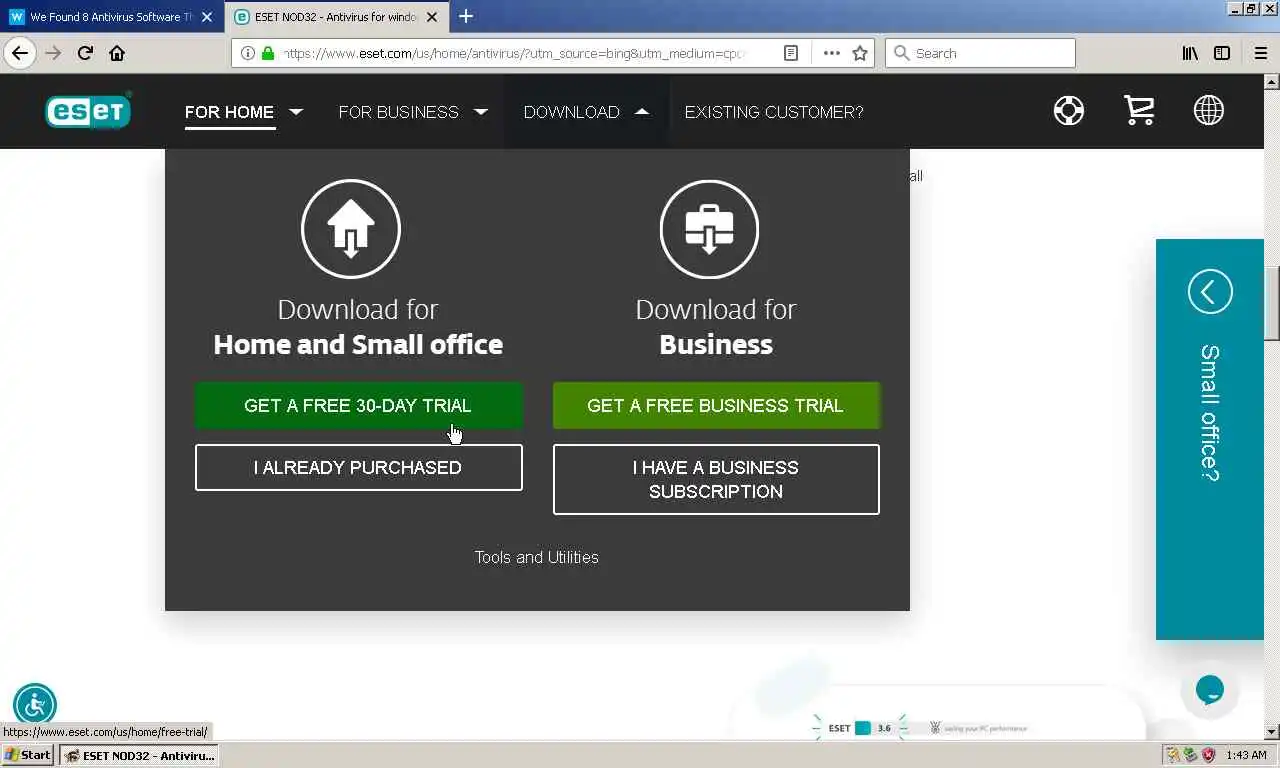The image size is (1280, 768).
Task: Show site information icon in the address bar
Action: click(x=248, y=53)
